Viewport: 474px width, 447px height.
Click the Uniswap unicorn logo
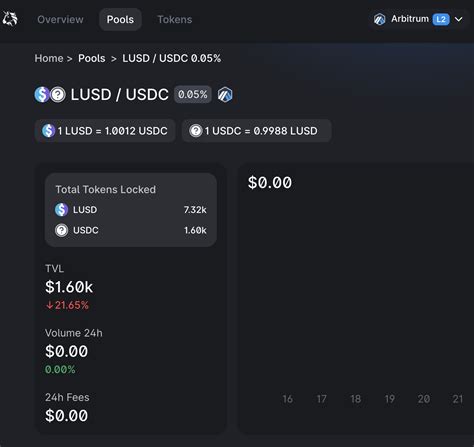click(x=10, y=19)
